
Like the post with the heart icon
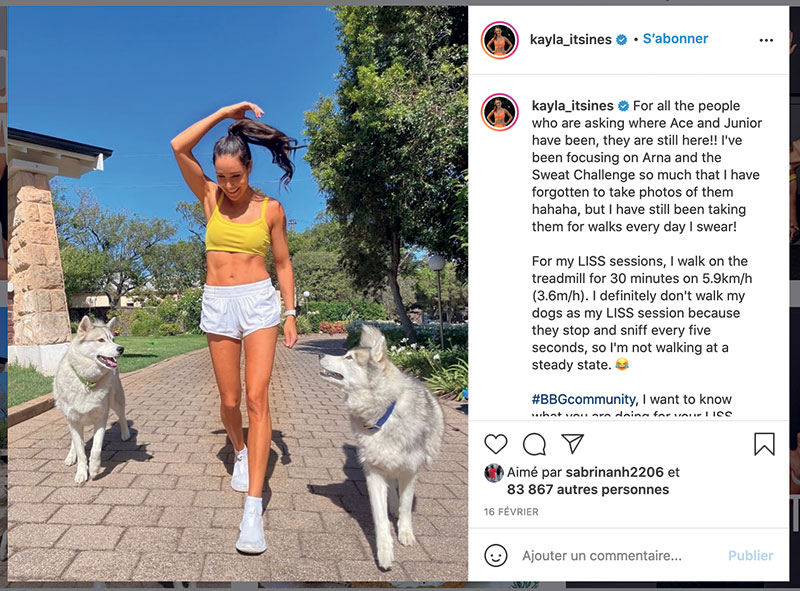click(495, 444)
